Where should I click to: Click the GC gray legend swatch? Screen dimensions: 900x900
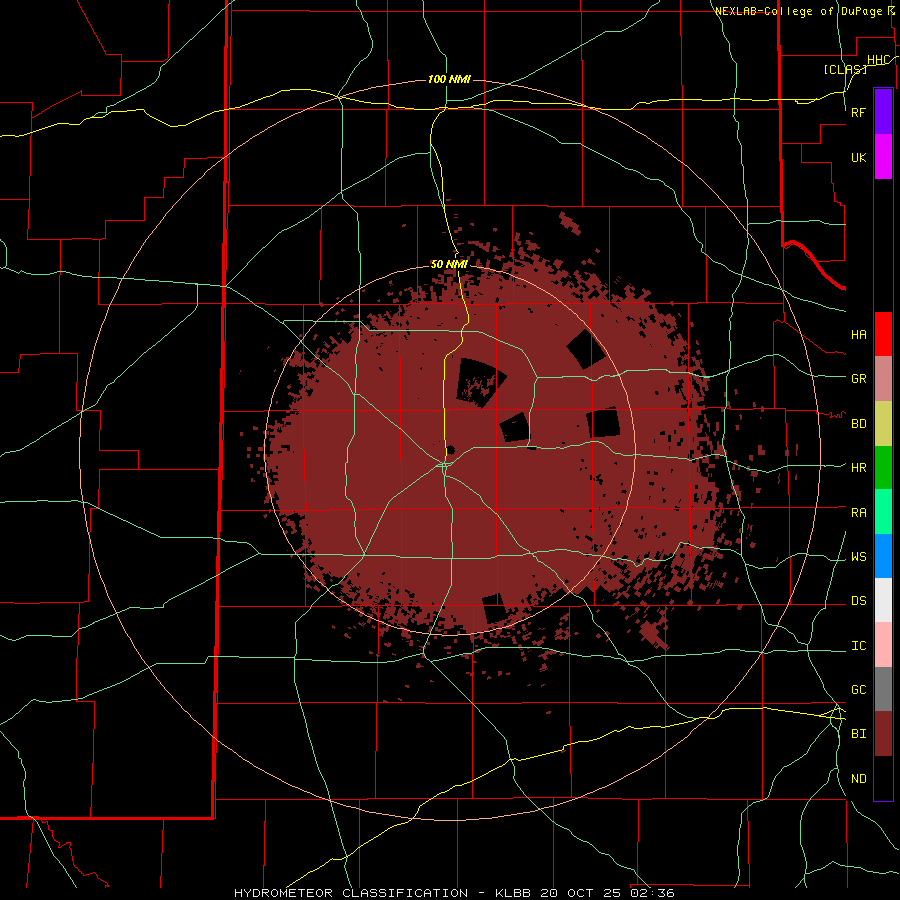pyautogui.click(x=883, y=689)
